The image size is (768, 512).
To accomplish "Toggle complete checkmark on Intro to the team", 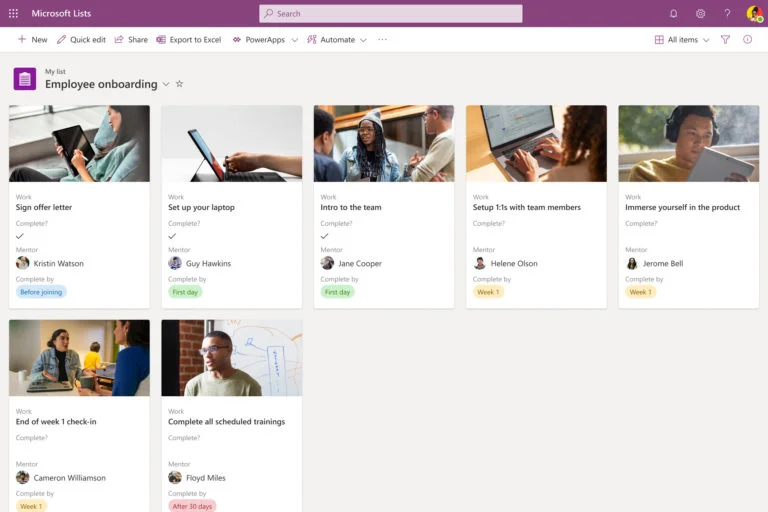I will pos(324,236).
